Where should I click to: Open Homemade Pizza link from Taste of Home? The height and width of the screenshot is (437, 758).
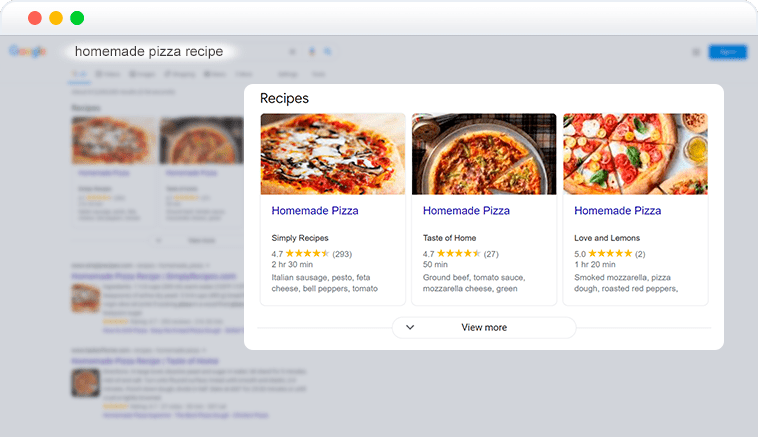point(466,211)
